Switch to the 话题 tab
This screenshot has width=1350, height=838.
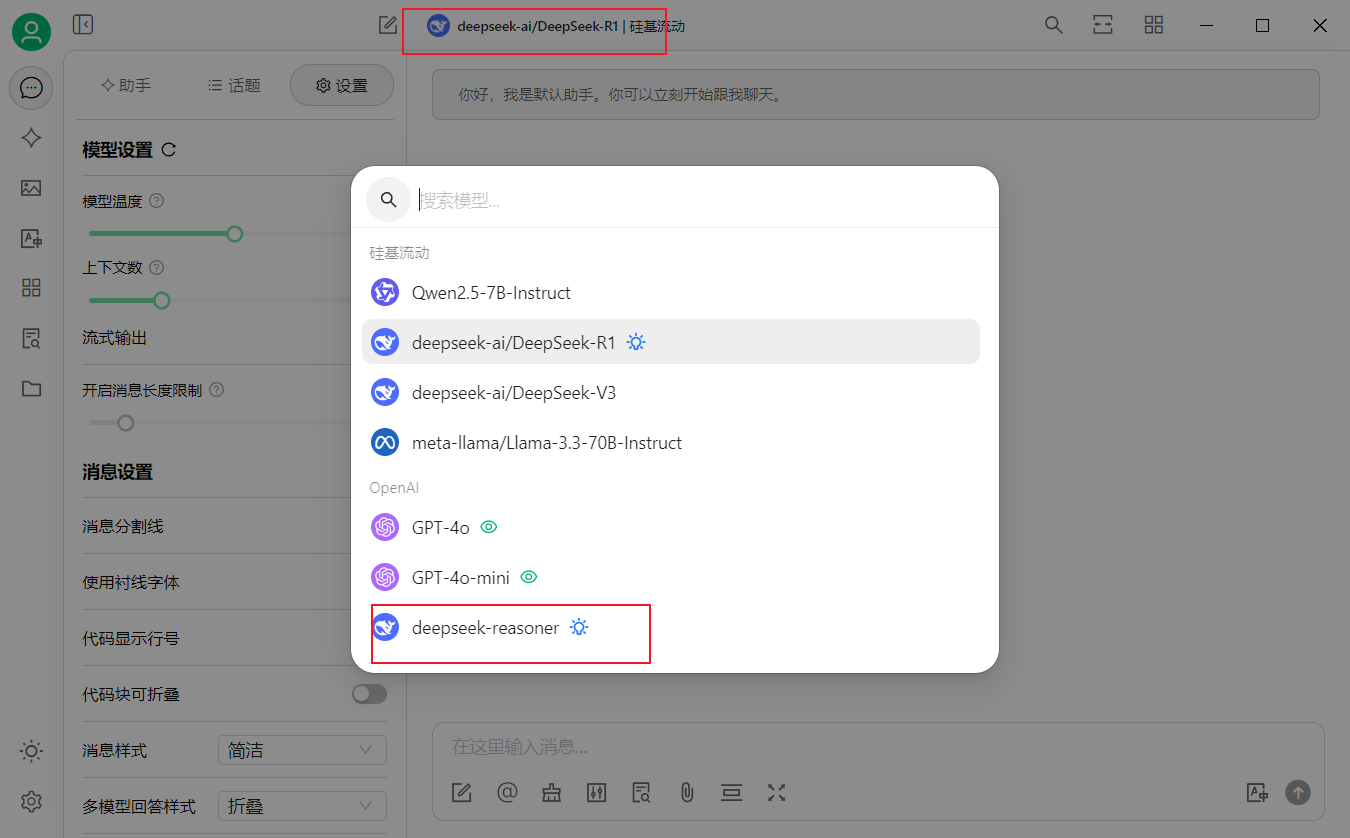[234, 86]
